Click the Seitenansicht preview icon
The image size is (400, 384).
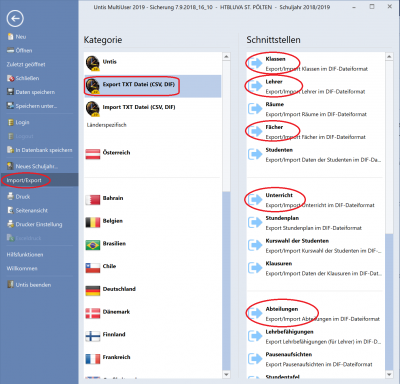[10, 210]
